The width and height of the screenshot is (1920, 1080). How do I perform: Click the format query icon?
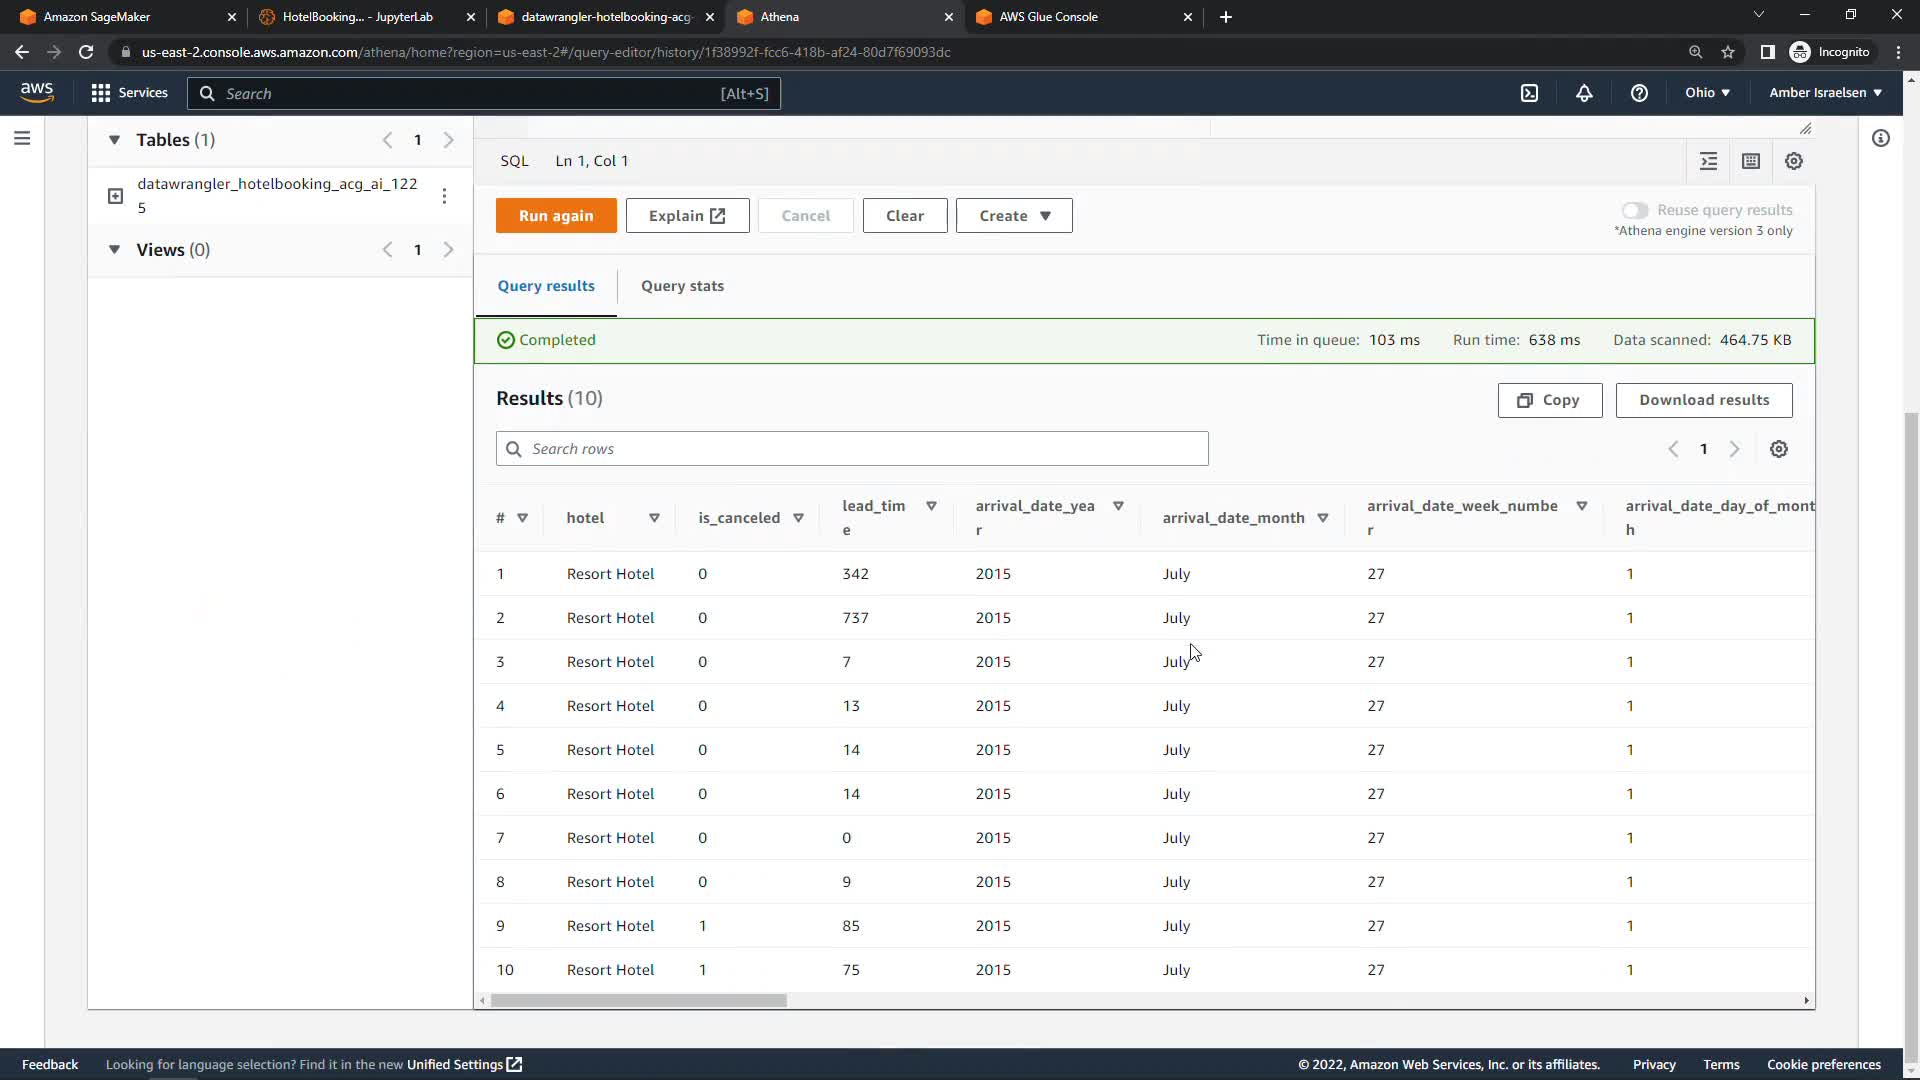[1708, 161]
